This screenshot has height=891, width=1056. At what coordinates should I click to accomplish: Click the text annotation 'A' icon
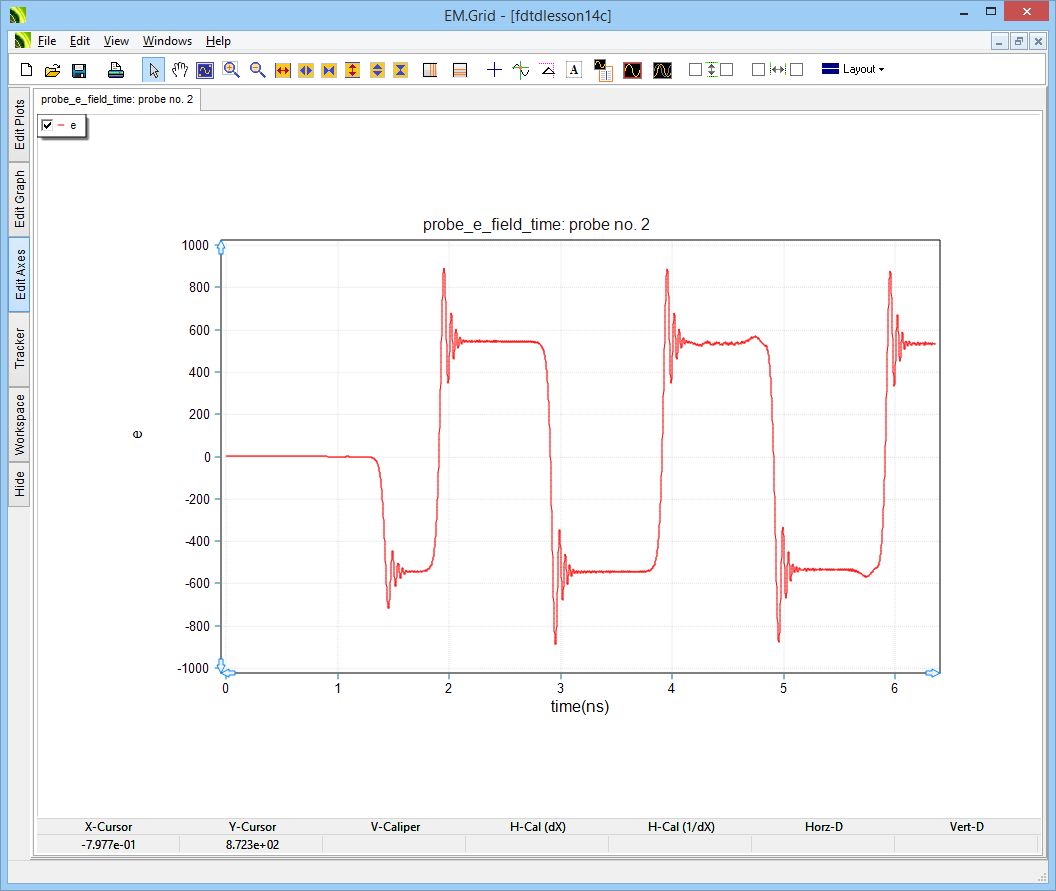(x=574, y=70)
